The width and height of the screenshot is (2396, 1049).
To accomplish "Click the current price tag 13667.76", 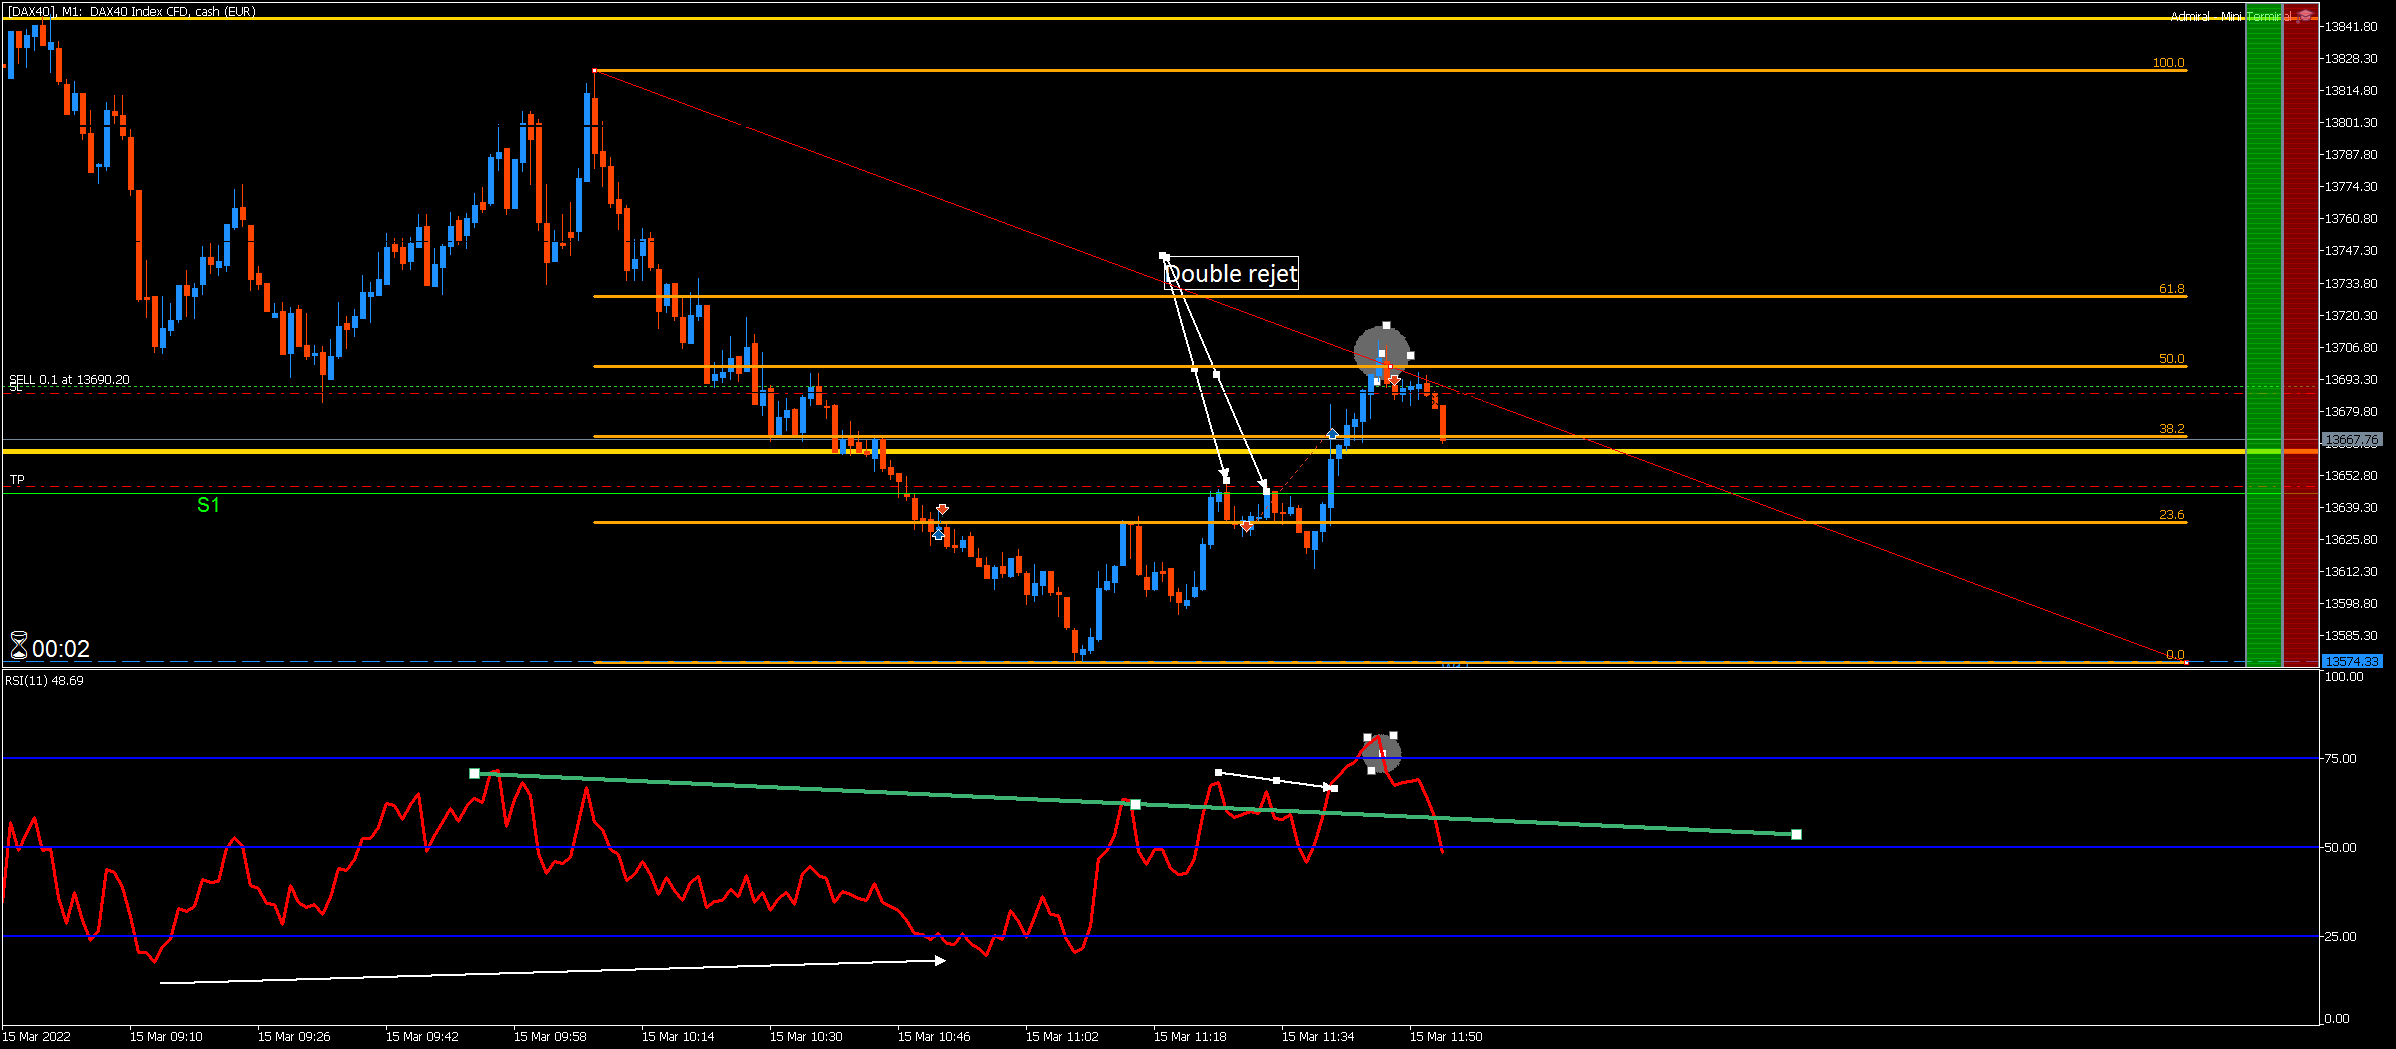I will click(2350, 440).
